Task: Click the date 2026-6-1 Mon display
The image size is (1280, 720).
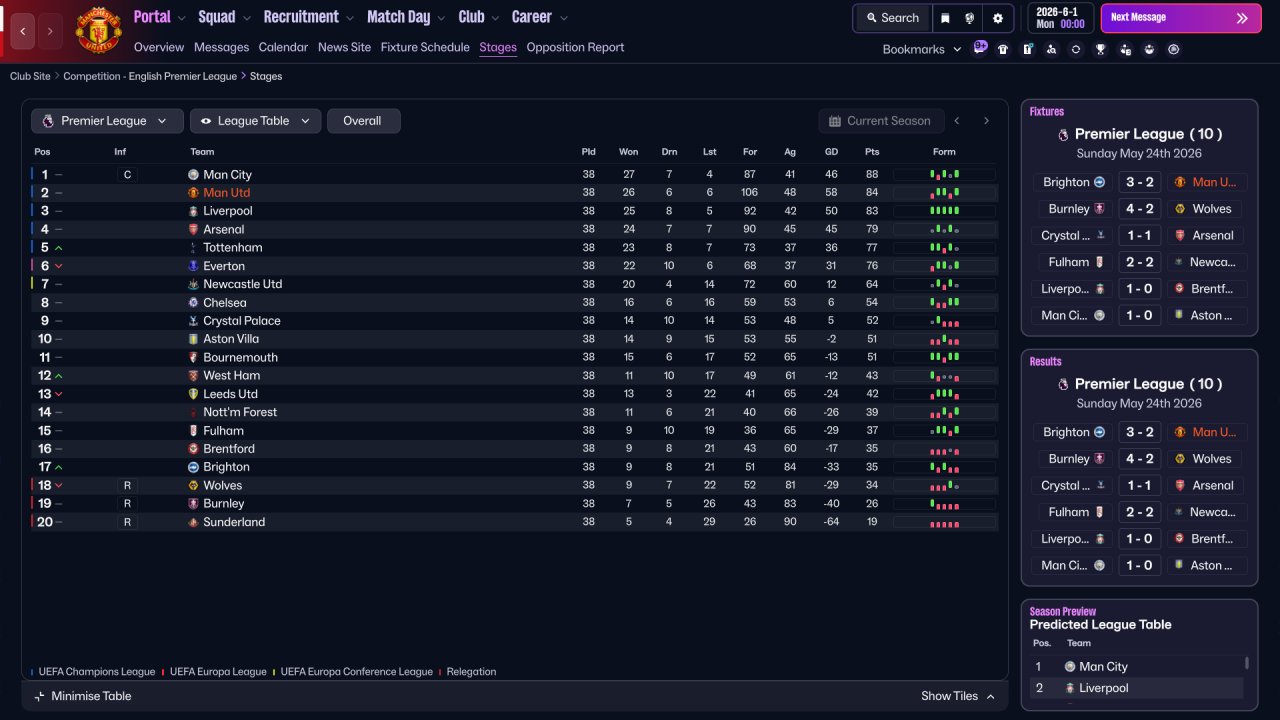Action: pos(1060,18)
